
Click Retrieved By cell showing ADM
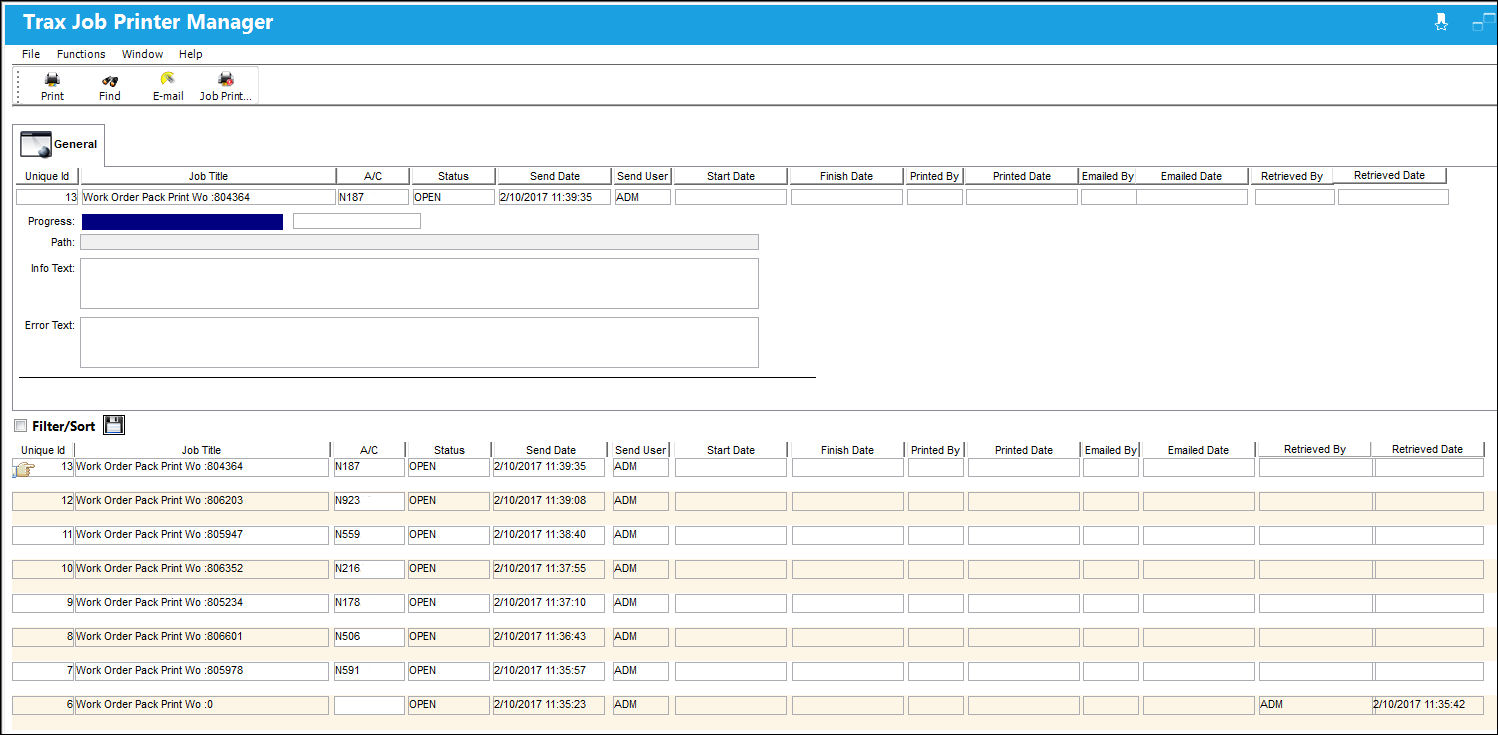1315,705
